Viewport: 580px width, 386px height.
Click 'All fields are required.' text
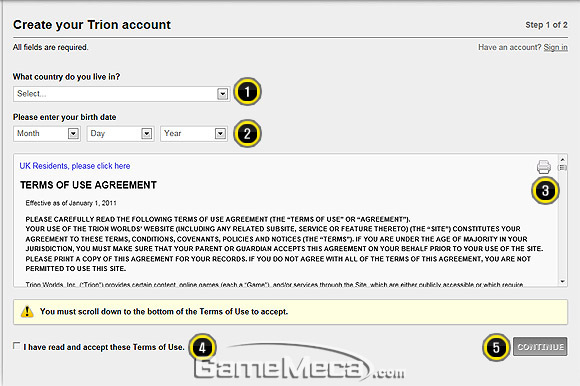(51, 47)
